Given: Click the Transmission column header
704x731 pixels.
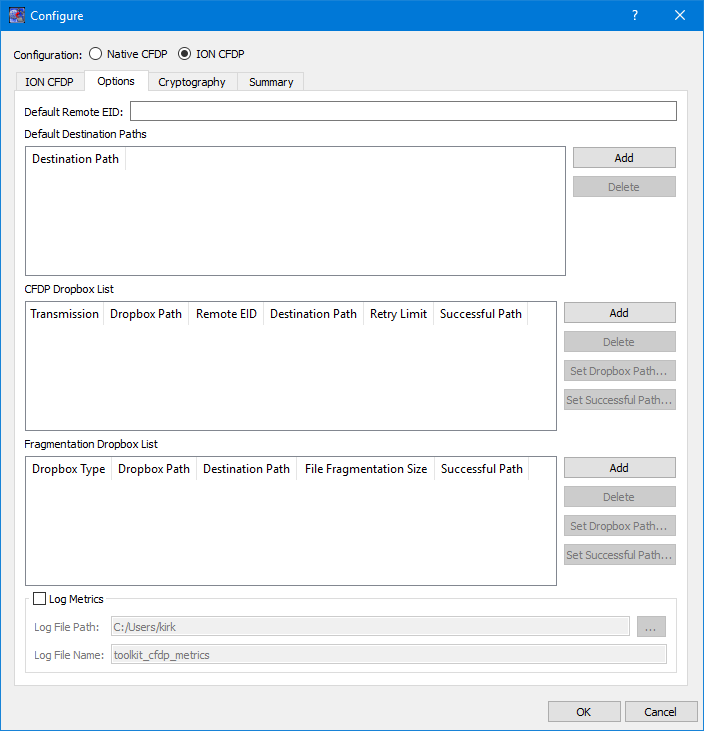Looking at the screenshot, I should 65,314.
